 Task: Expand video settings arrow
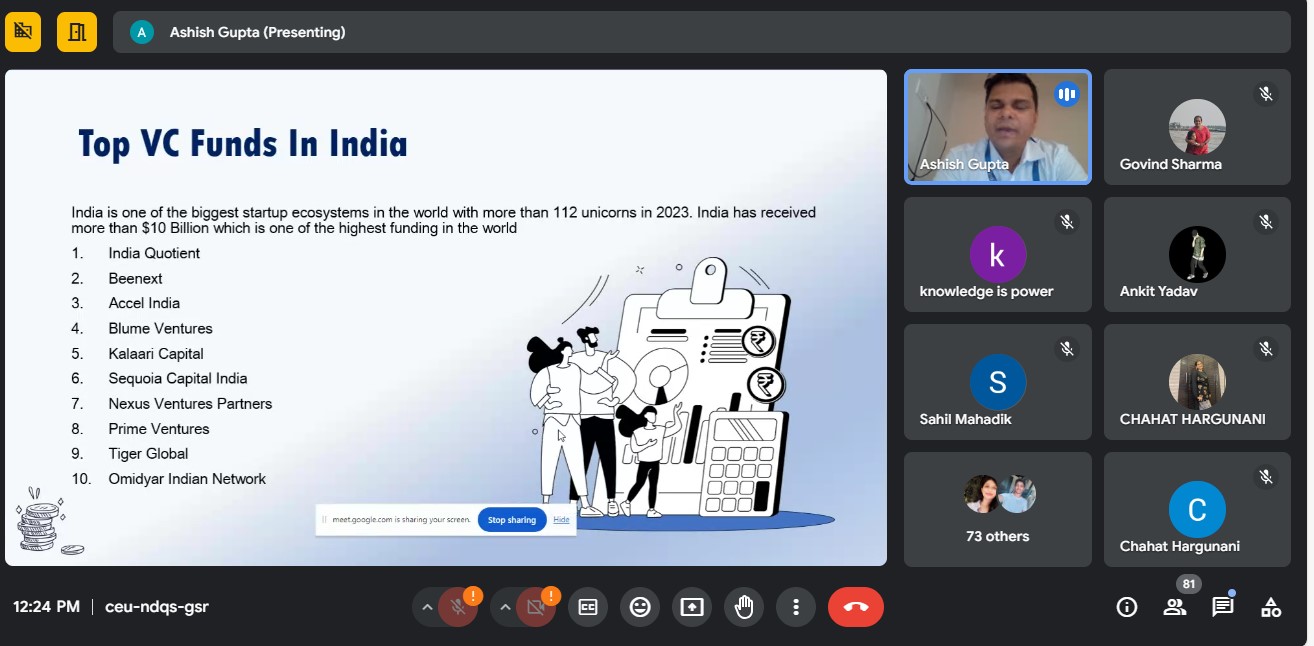[x=505, y=607]
